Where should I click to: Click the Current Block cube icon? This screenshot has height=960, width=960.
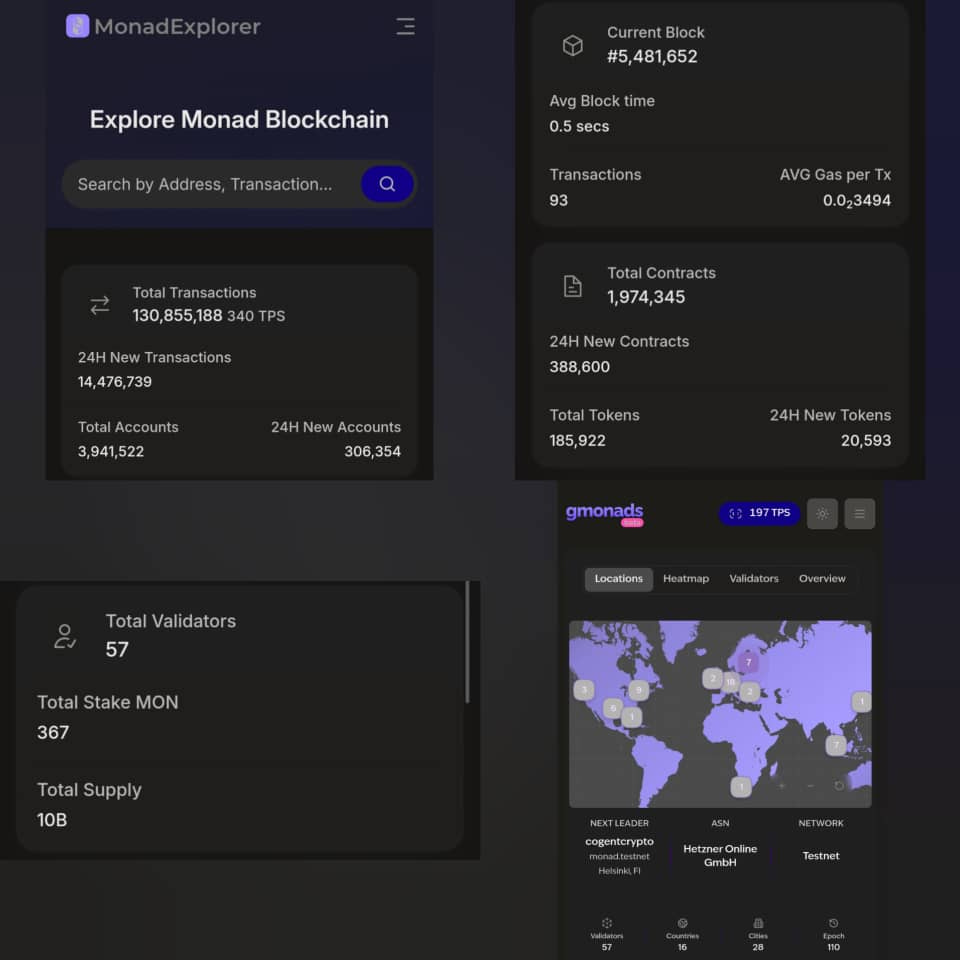(572, 45)
